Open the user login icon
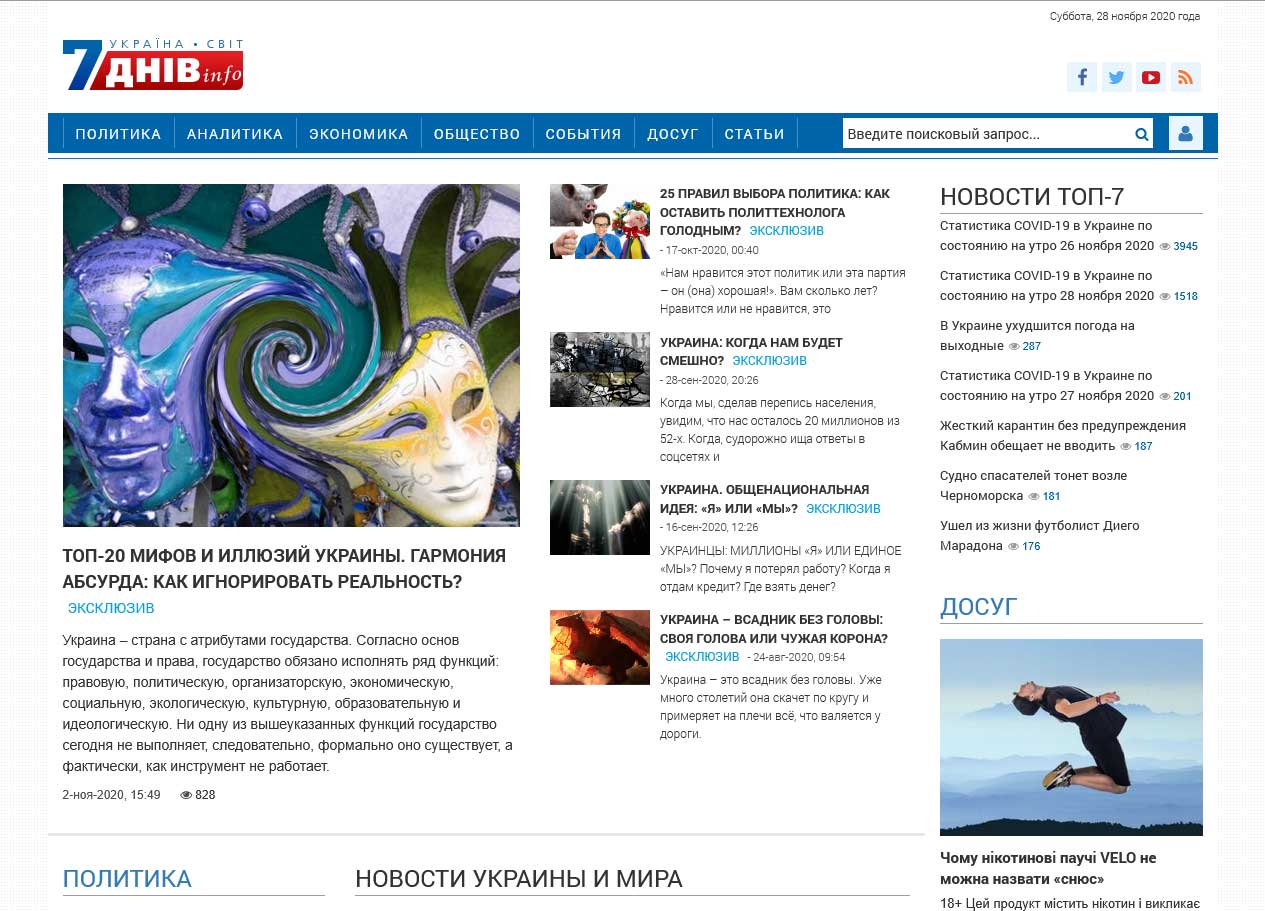Screen dimensions: 1265x911 point(1186,132)
